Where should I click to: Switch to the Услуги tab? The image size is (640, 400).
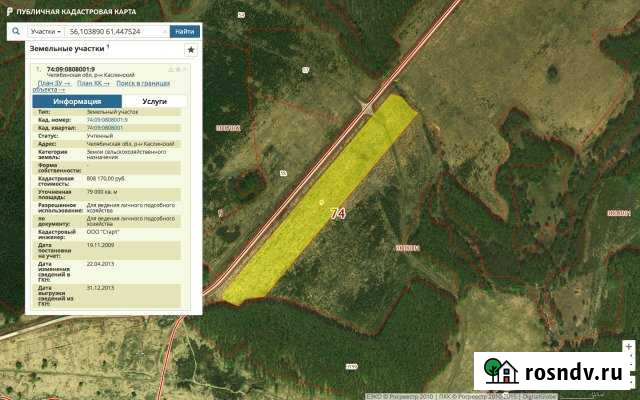point(155,101)
